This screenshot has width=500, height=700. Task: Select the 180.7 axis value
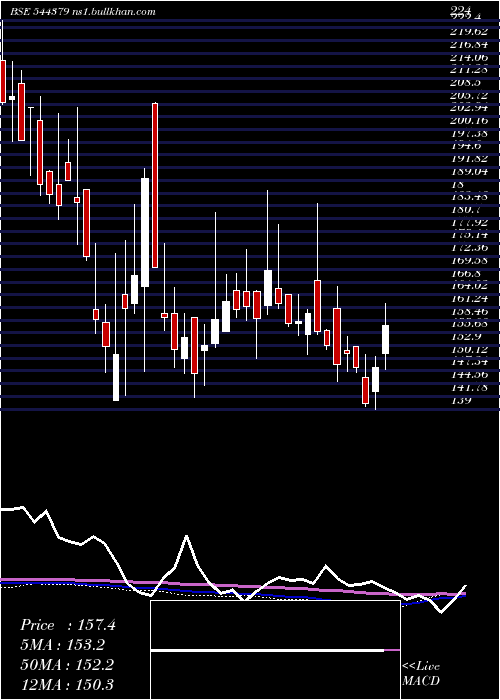click(465, 209)
